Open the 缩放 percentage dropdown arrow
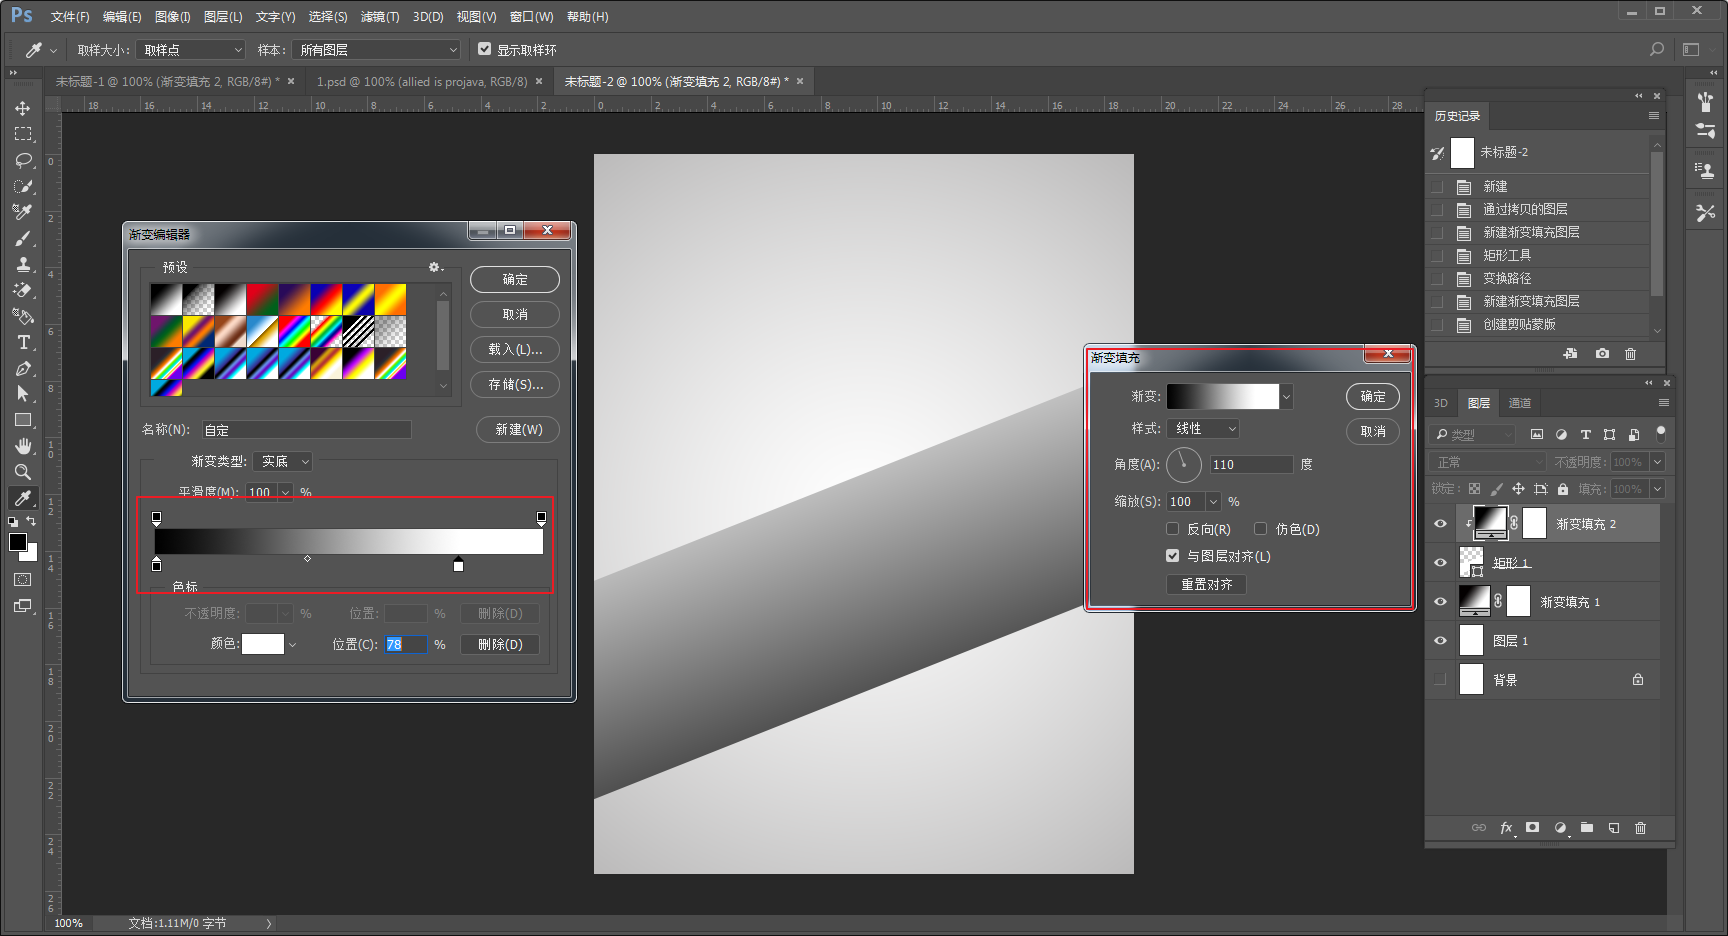 (1213, 502)
